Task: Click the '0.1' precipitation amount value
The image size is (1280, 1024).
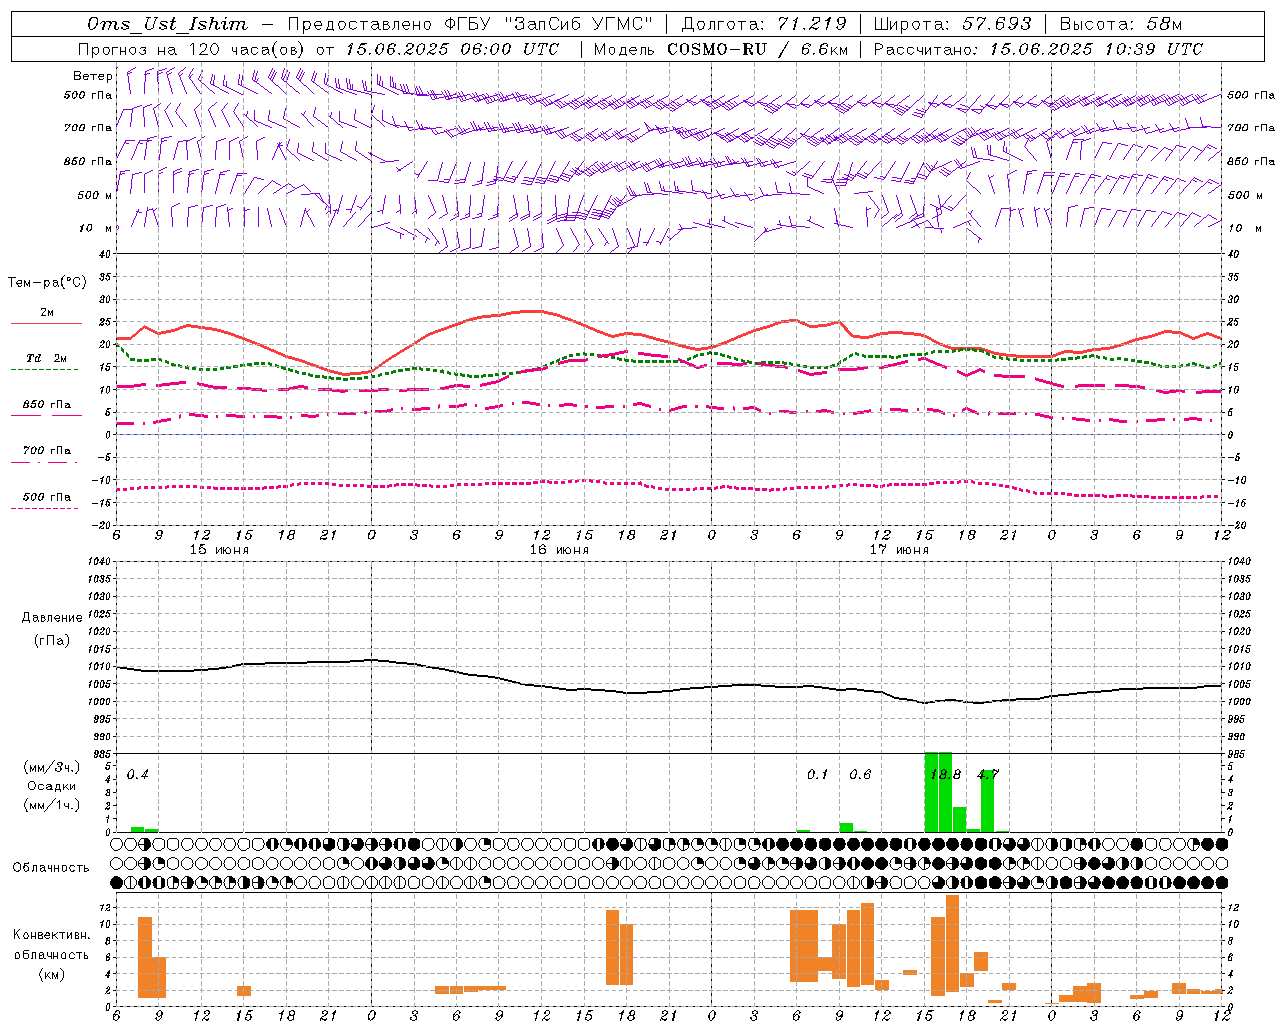Action: (x=818, y=775)
